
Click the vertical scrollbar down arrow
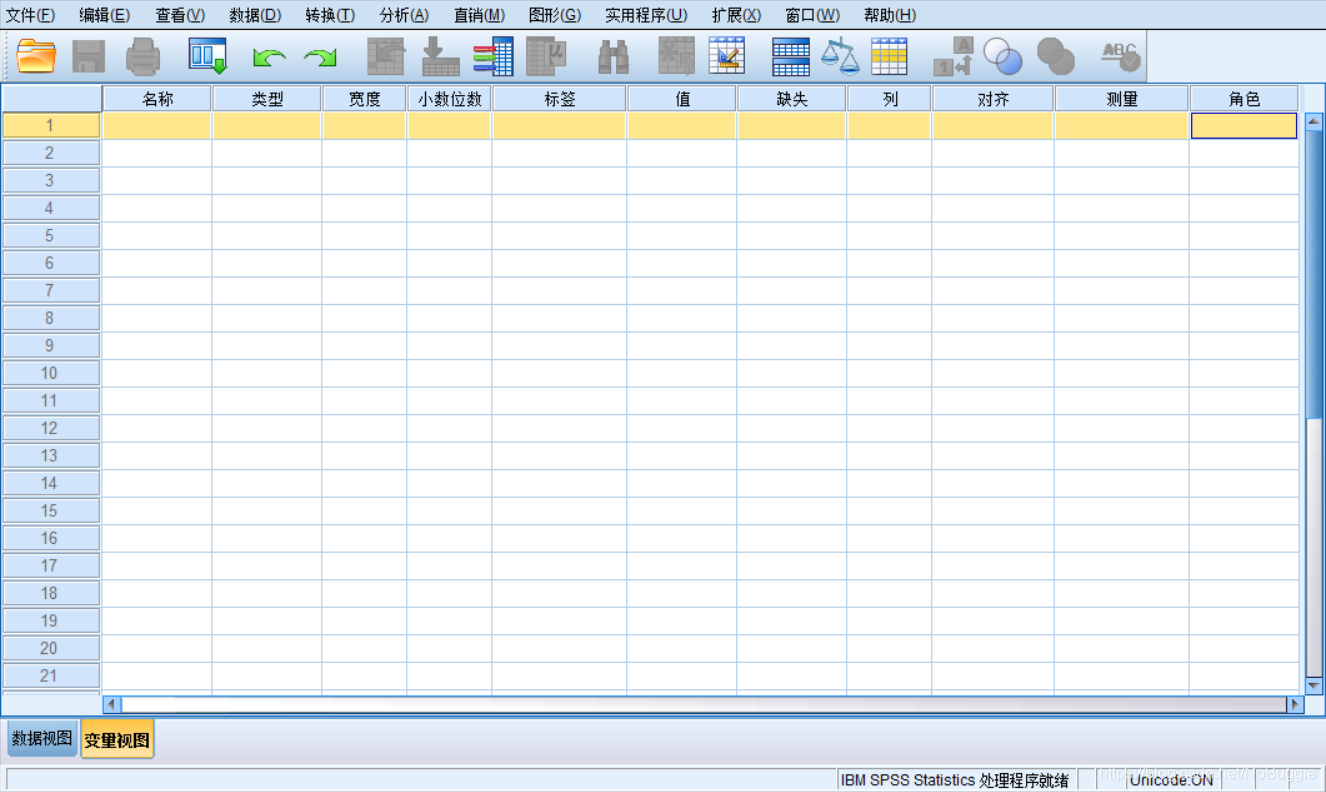[x=1314, y=686]
